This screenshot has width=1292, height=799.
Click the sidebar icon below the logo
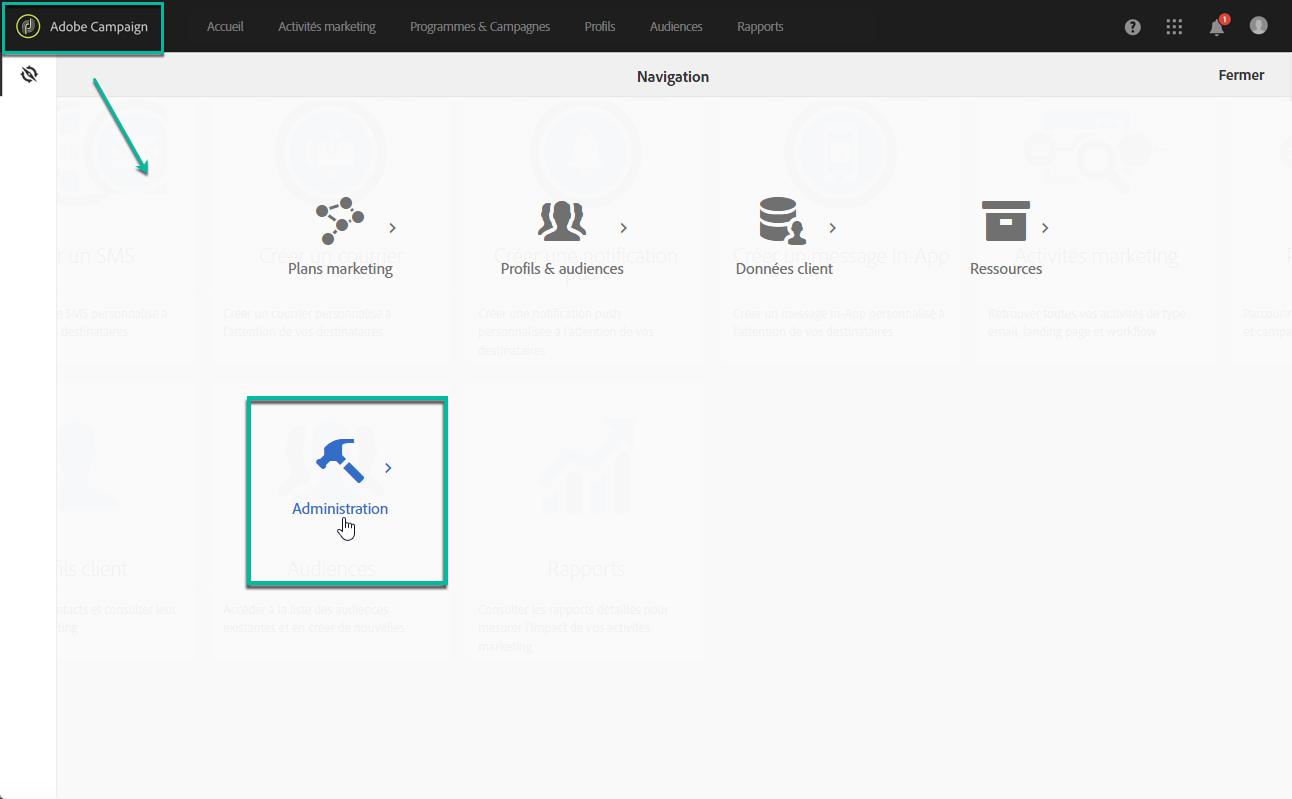click(x=29, y=74)
